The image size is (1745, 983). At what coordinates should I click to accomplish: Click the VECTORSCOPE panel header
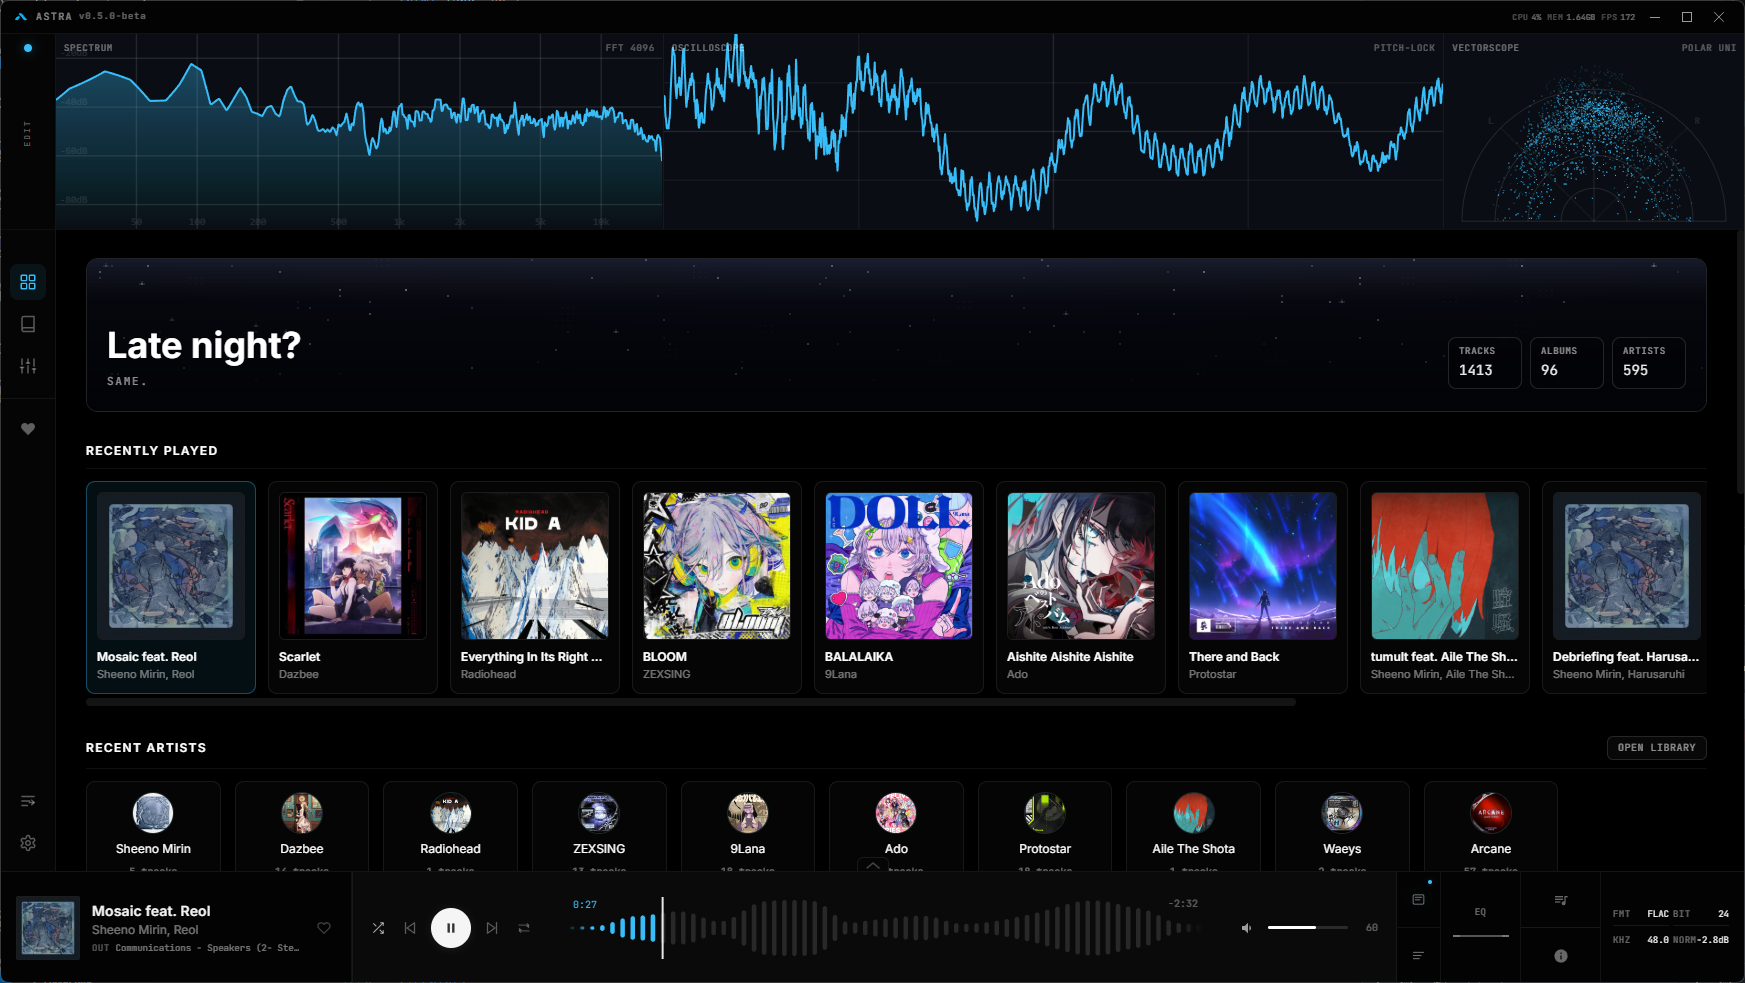pos(1485,47)
